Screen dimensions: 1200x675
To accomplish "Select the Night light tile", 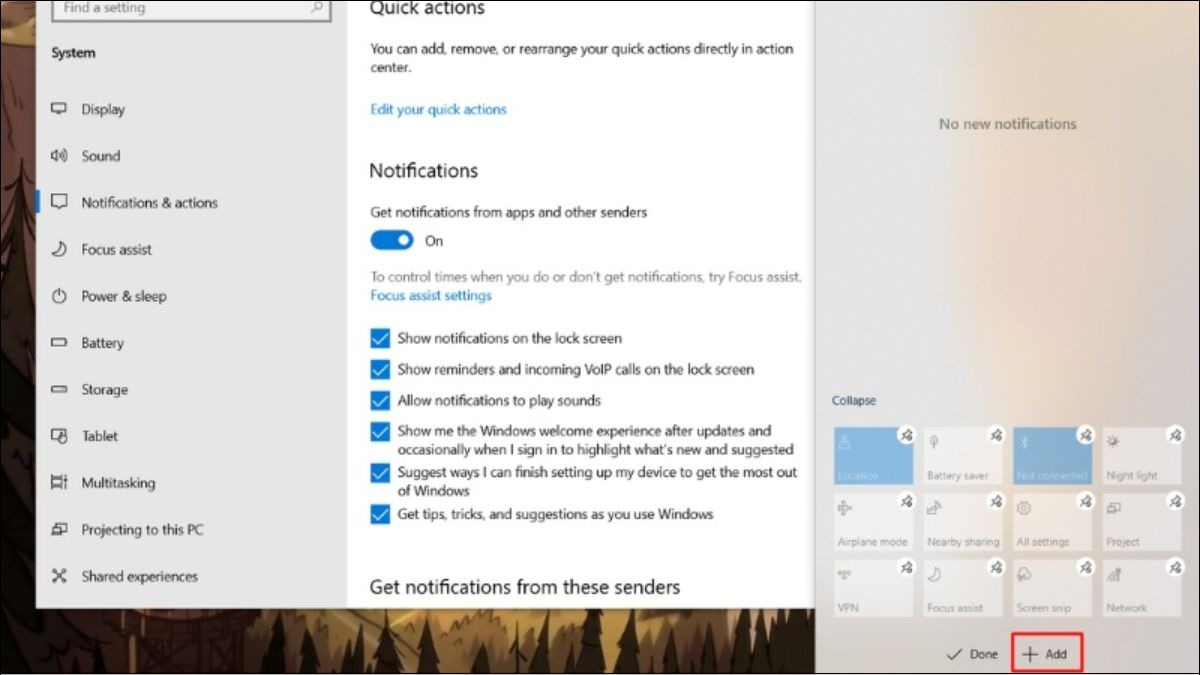I will click(x=1143, y=456).
